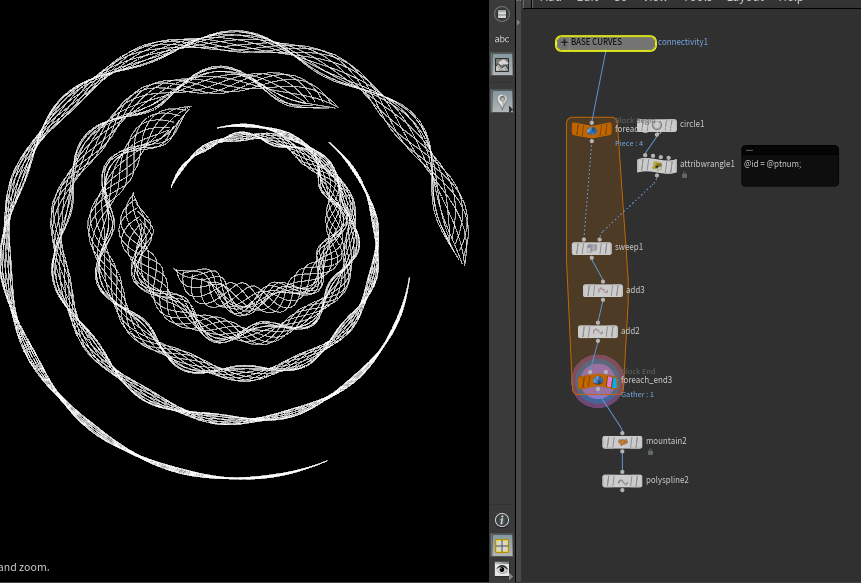The width and height of the screenshot is (861, 583).
Task: Select the polyspline2 node icon
Action: pos(622,481)
